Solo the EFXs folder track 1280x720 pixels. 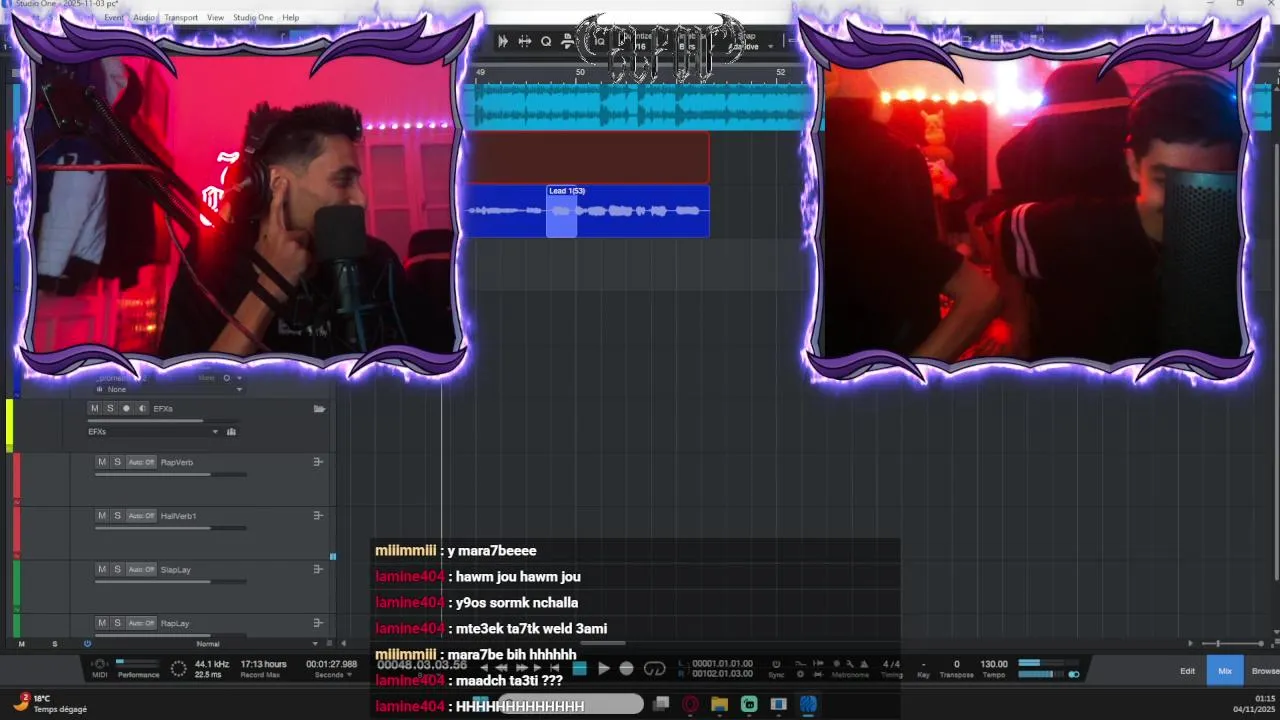(110, 408)
